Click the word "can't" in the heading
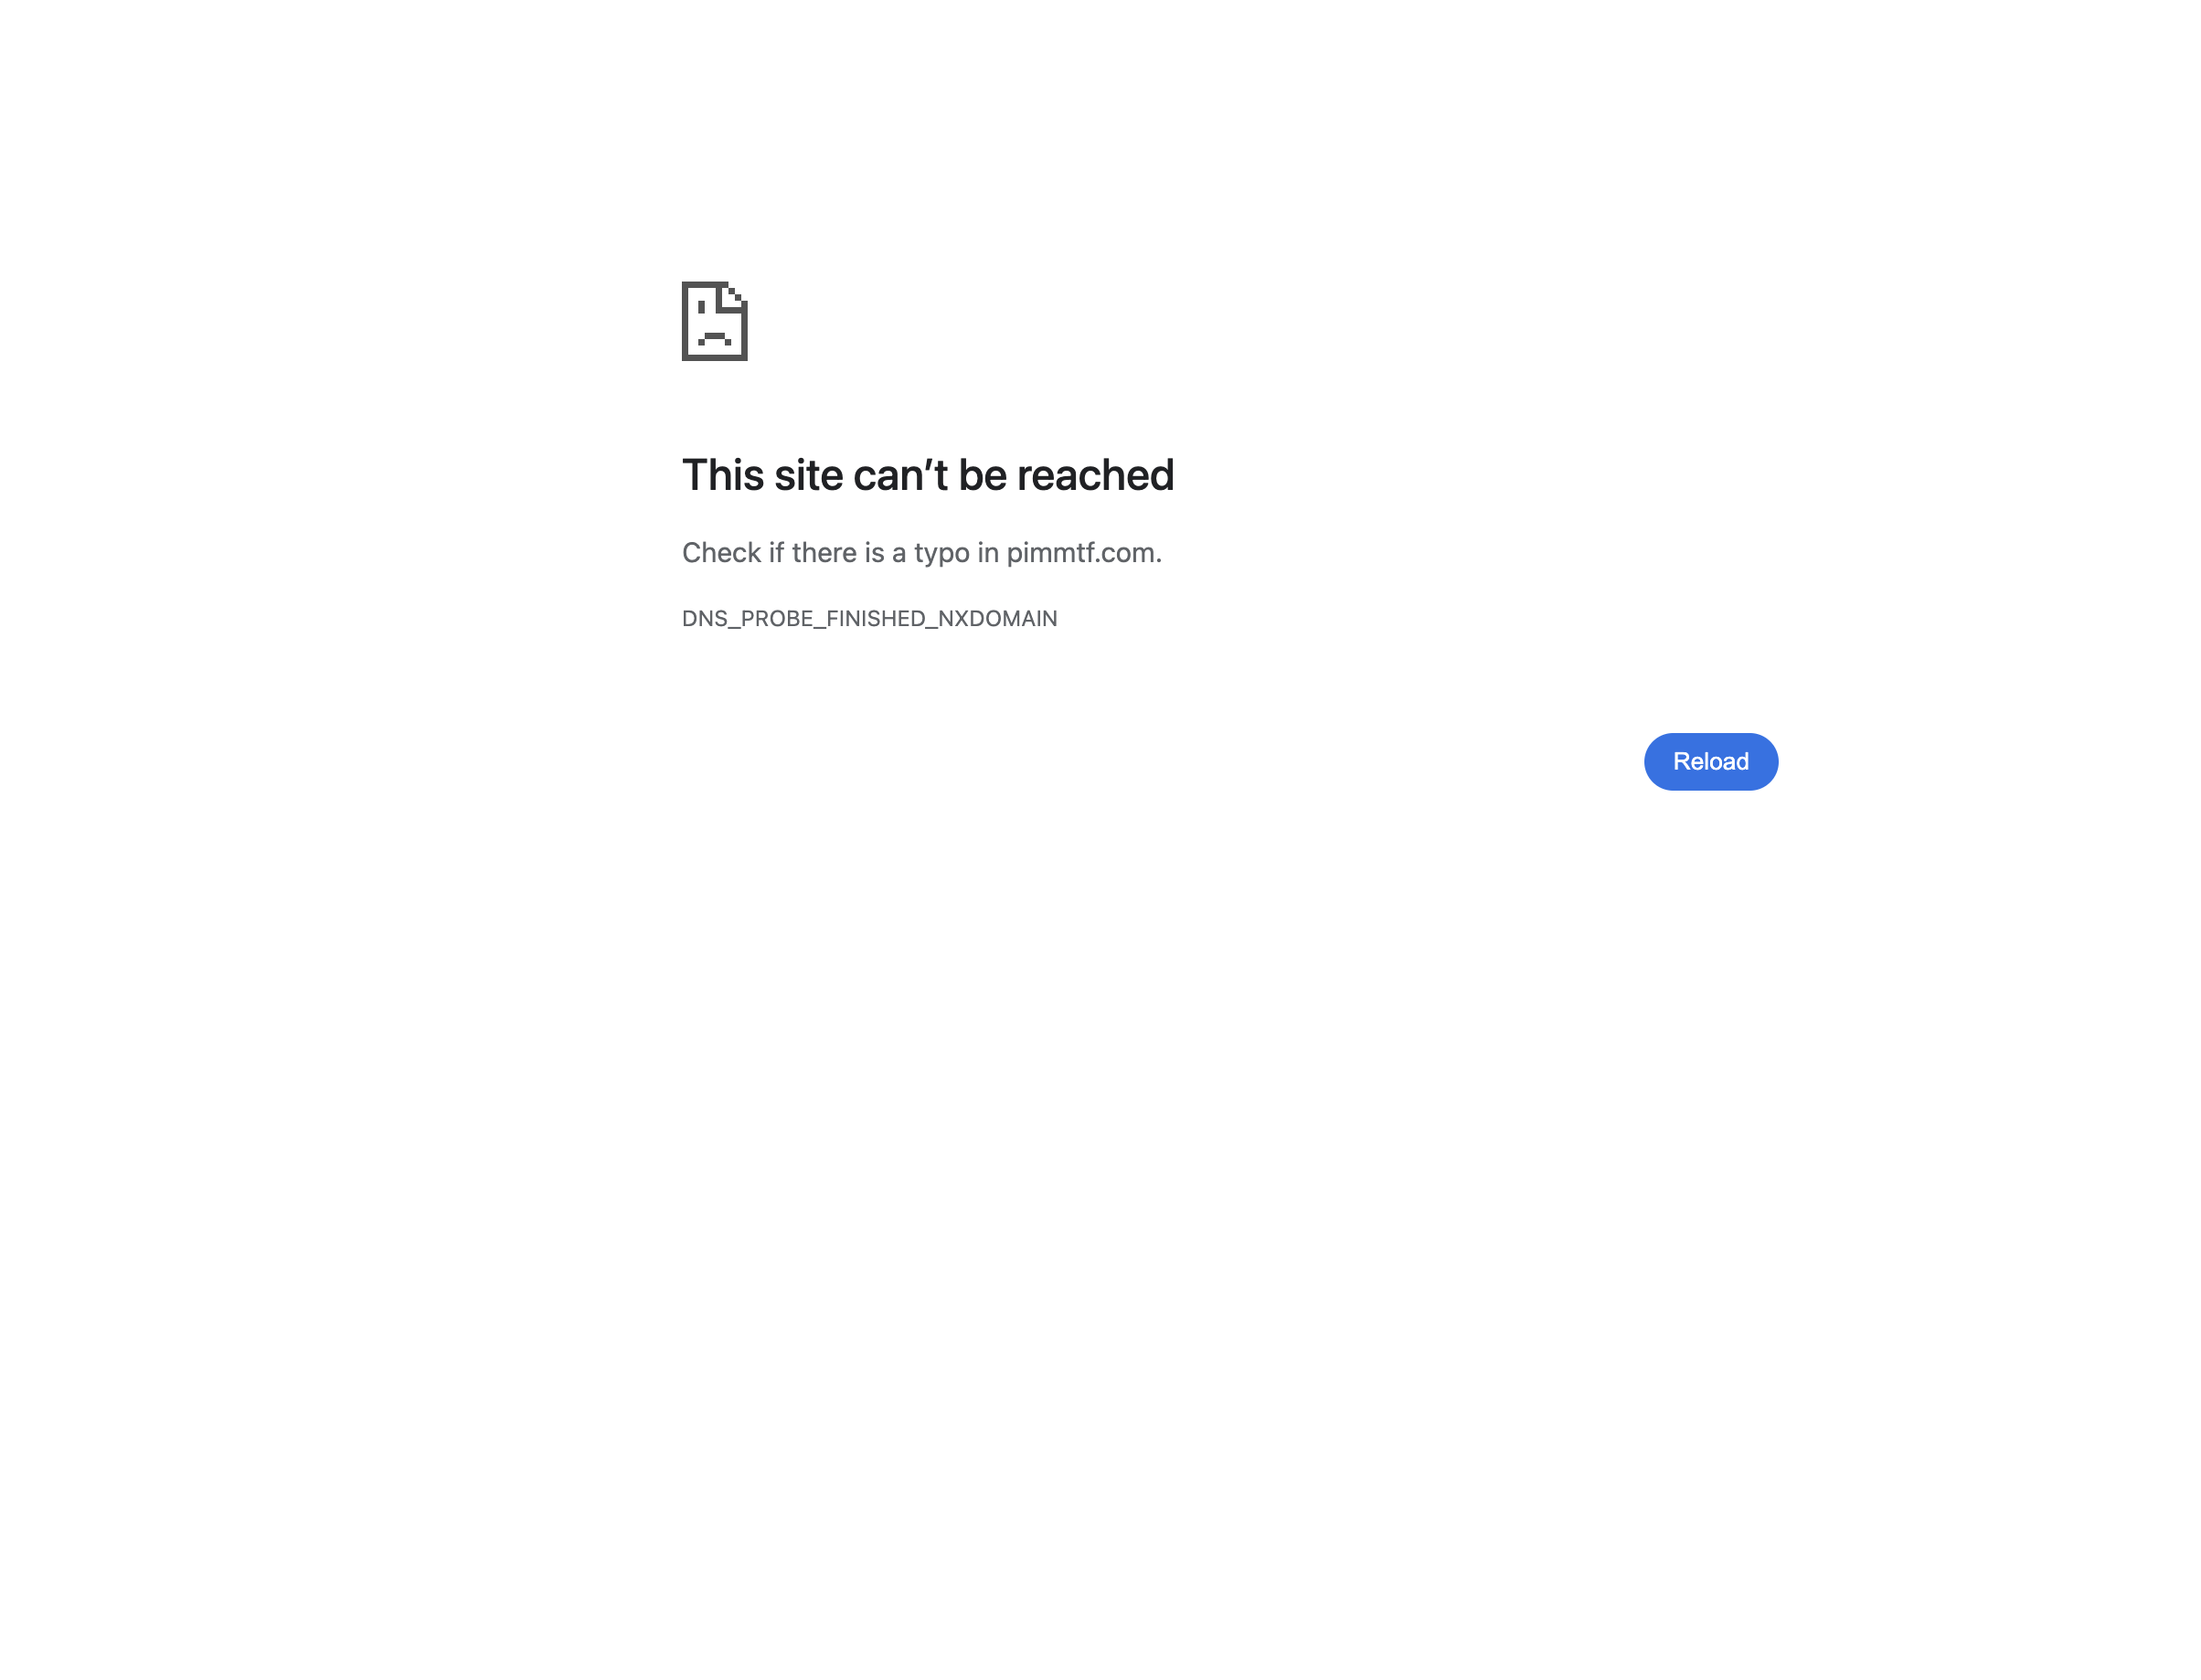The height and width of the screenshot is (1680, 2201). click(x=900, y=475)
